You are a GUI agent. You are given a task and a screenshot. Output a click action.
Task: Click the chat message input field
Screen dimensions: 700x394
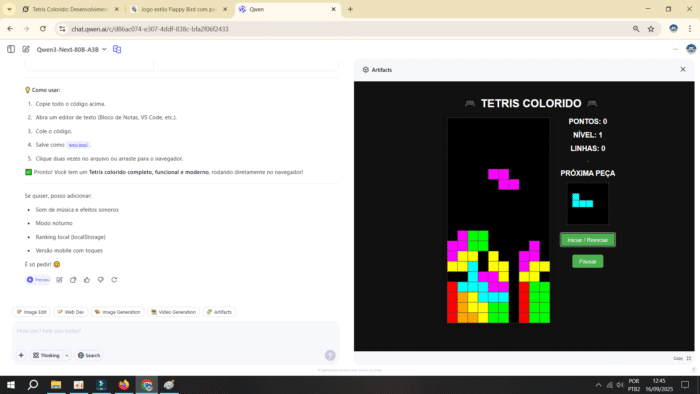coord(175,331)
